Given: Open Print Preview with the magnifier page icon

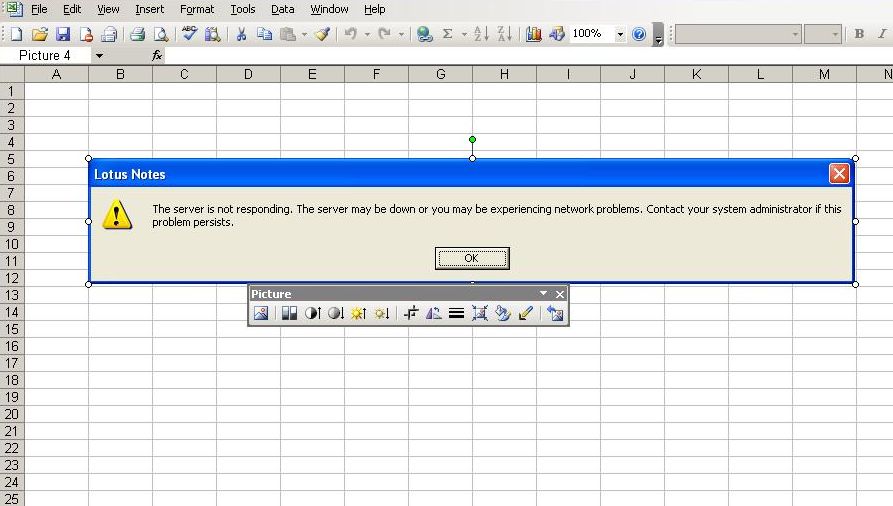Looking at the screenshot, I should 161,34.
